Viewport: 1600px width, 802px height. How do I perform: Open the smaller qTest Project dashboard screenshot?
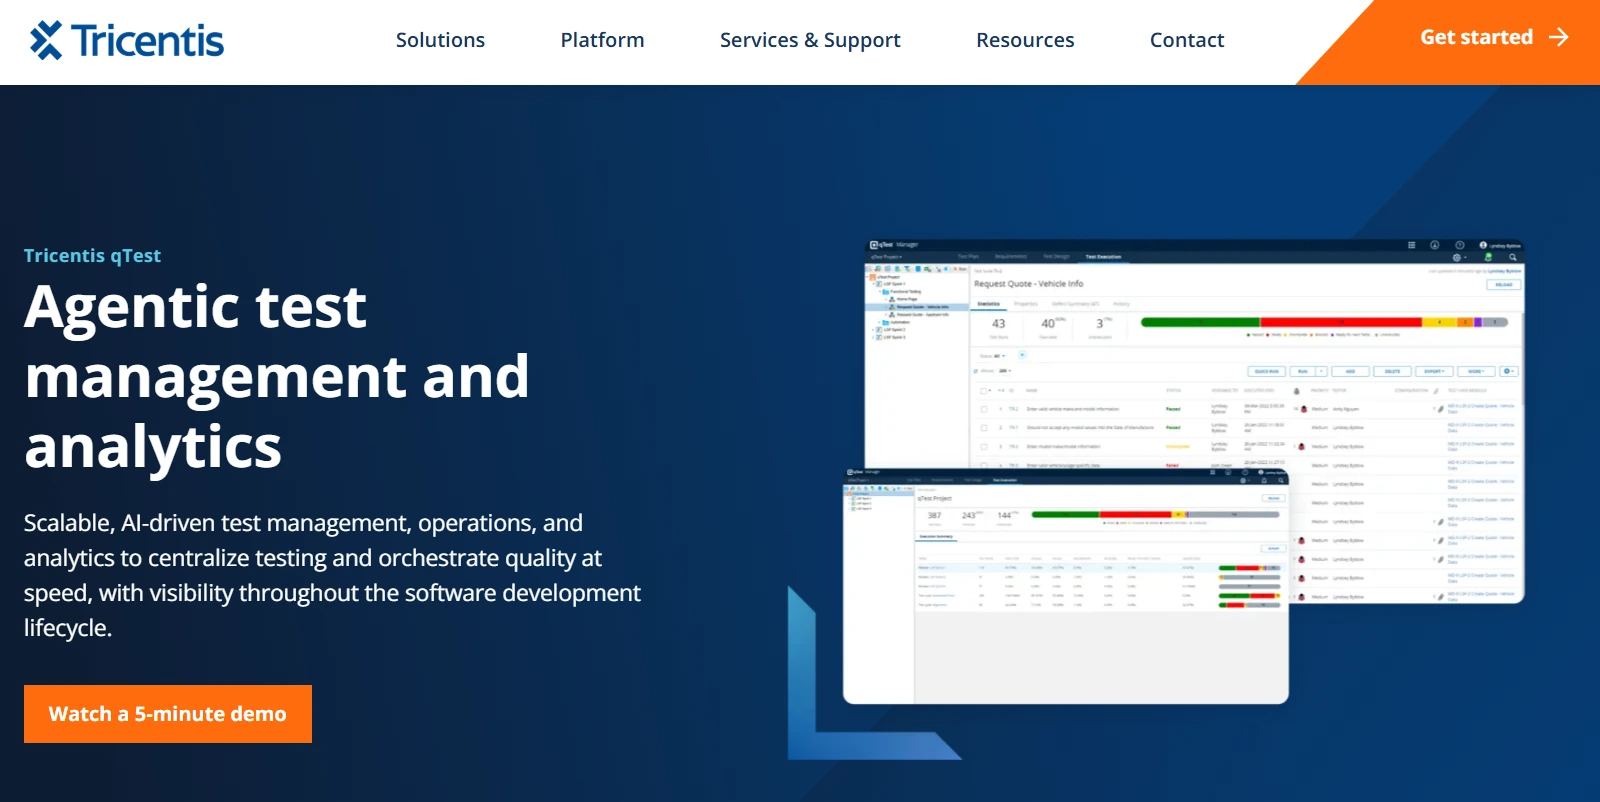click(1066, 586)
